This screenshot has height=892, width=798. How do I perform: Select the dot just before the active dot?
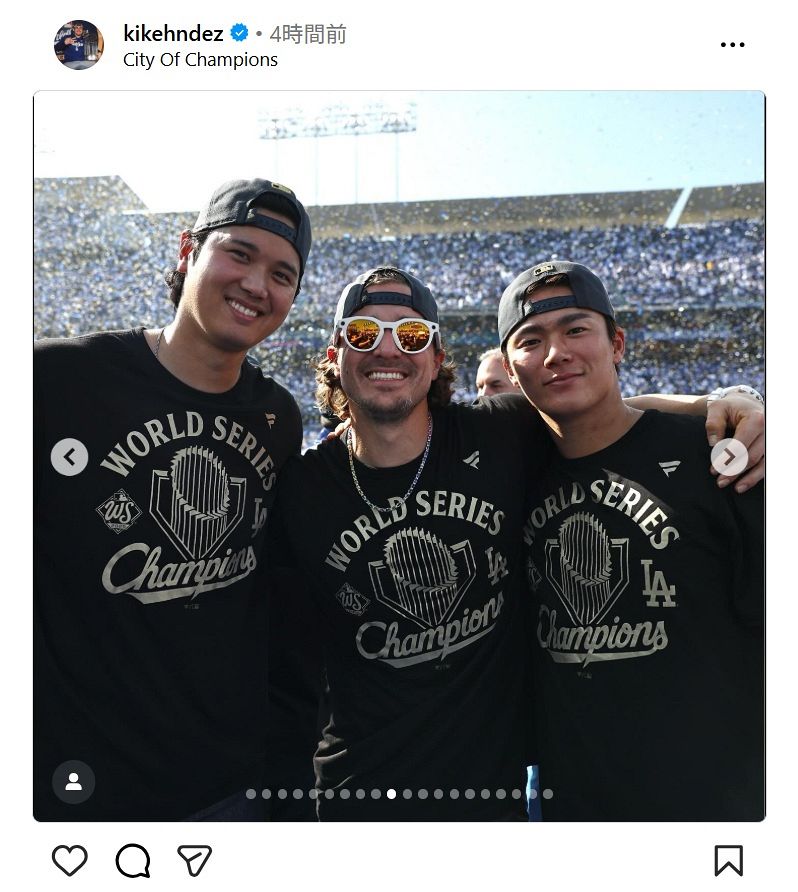[376, 794]
